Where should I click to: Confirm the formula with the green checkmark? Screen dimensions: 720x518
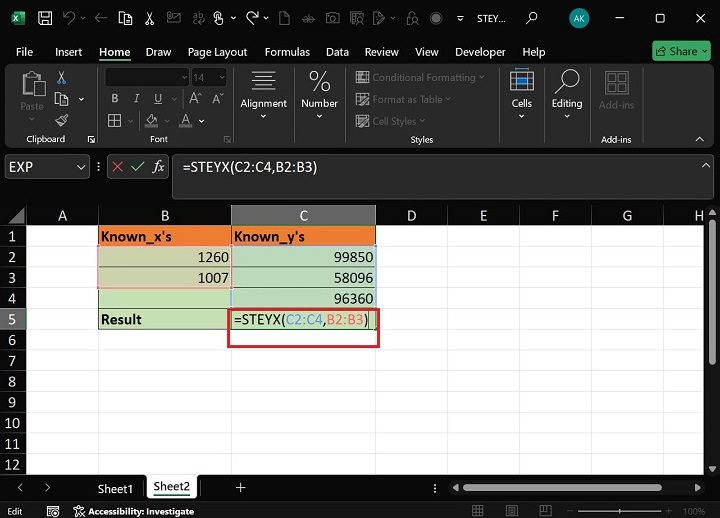(x=138, y=167)
